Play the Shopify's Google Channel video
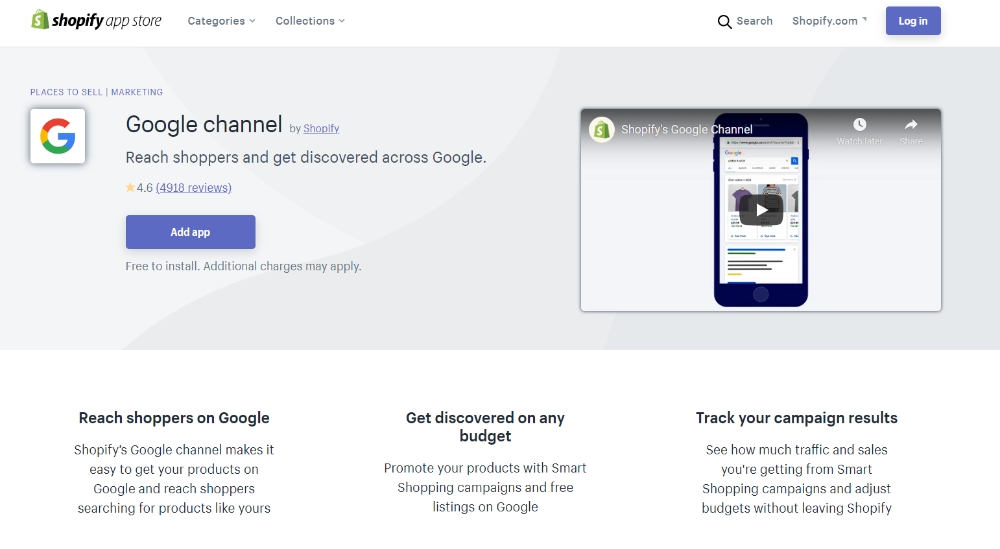Screen dimensions: 1000x549 pos(761,210)
